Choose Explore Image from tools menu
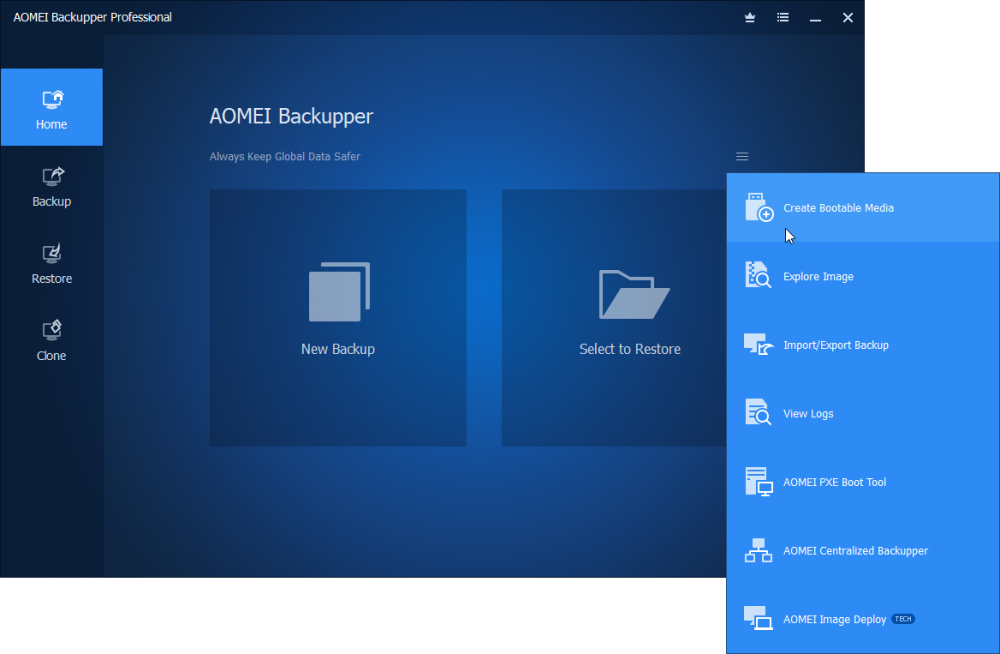This screenshot has height=654, width=1000. pyautogui.click(x=863, y=276)
